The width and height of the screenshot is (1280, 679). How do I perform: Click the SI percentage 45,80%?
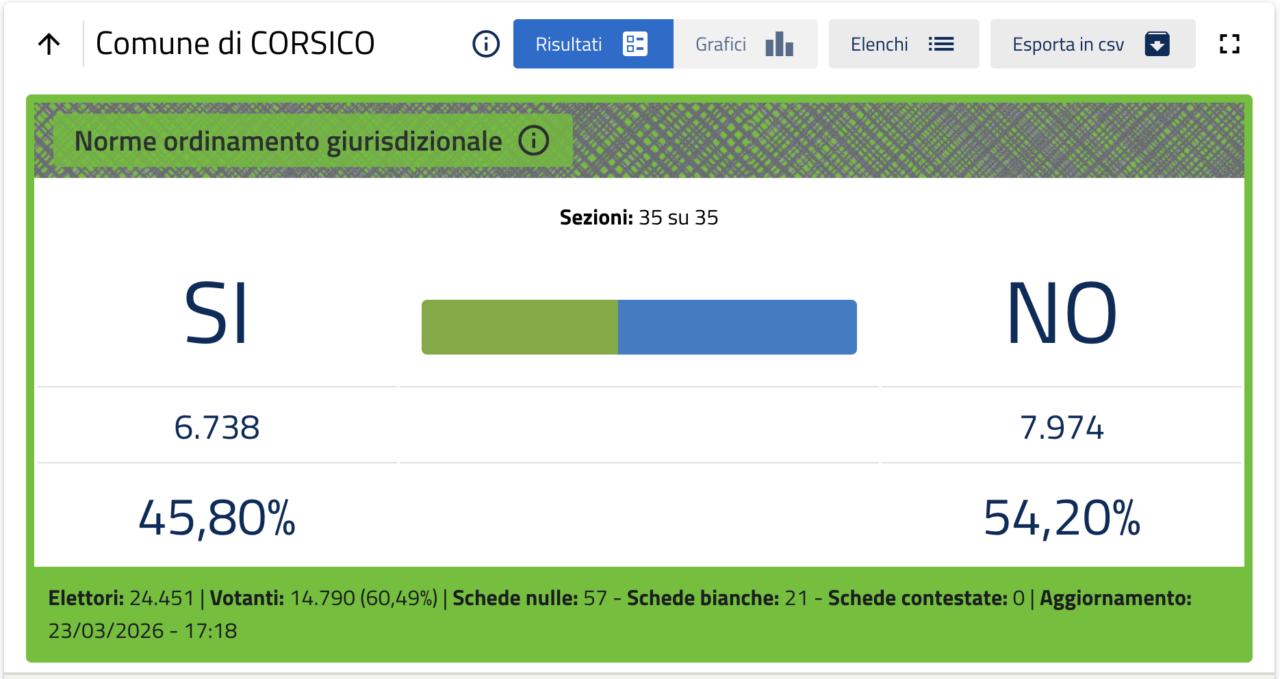point(217,517)
